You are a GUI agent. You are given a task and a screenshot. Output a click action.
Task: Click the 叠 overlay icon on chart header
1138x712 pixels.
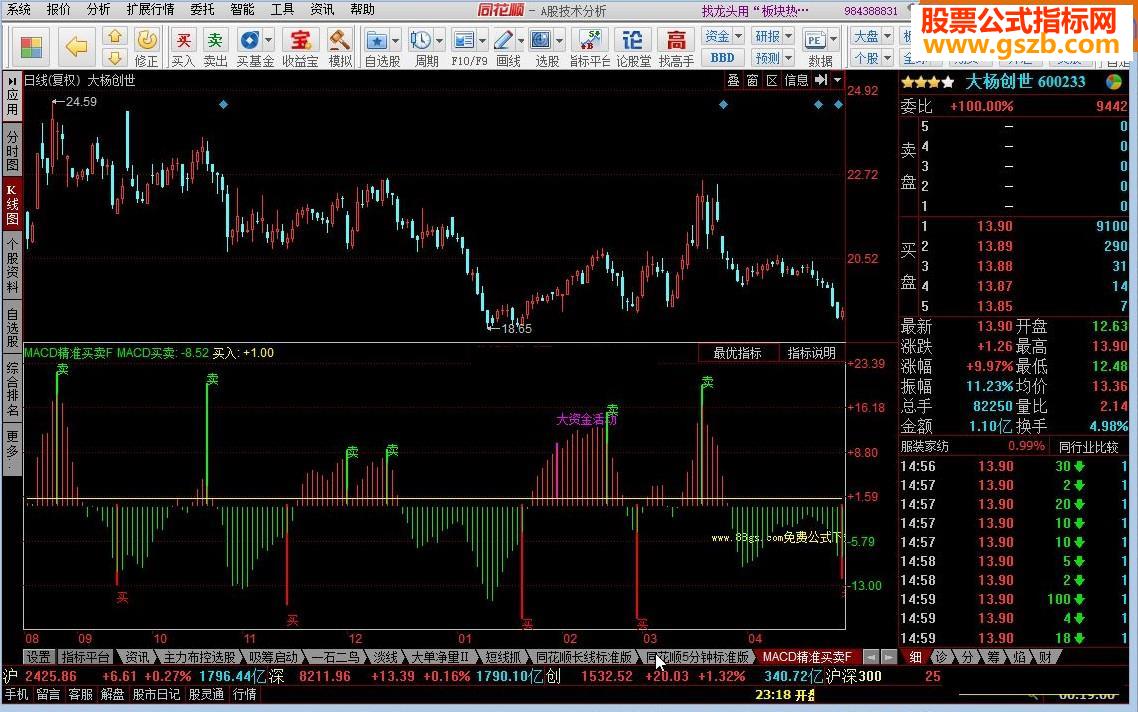click(x=734, y=81)
